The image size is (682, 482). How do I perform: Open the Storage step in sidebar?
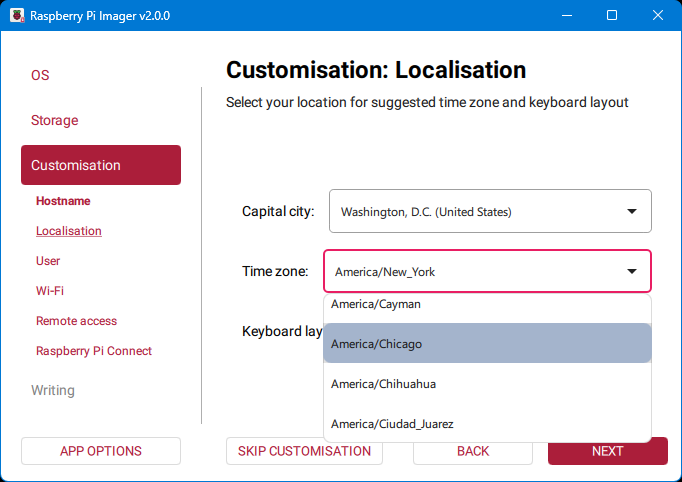(x=54, y=121)
